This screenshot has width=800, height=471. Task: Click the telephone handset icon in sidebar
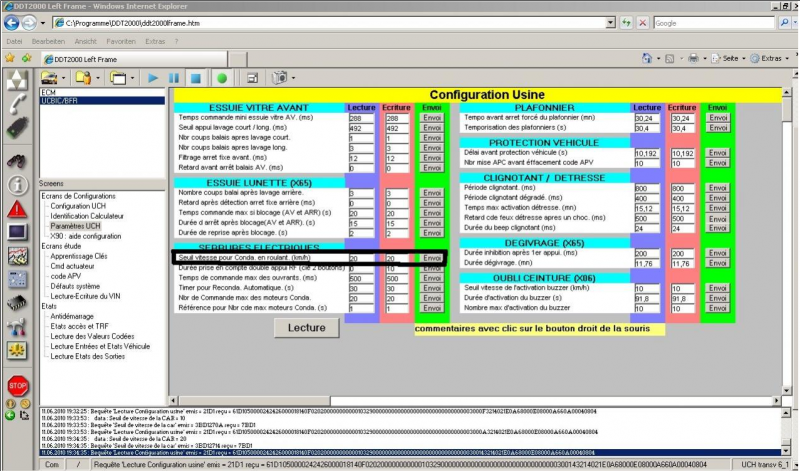pyautogui.click(x=17, y=104)
